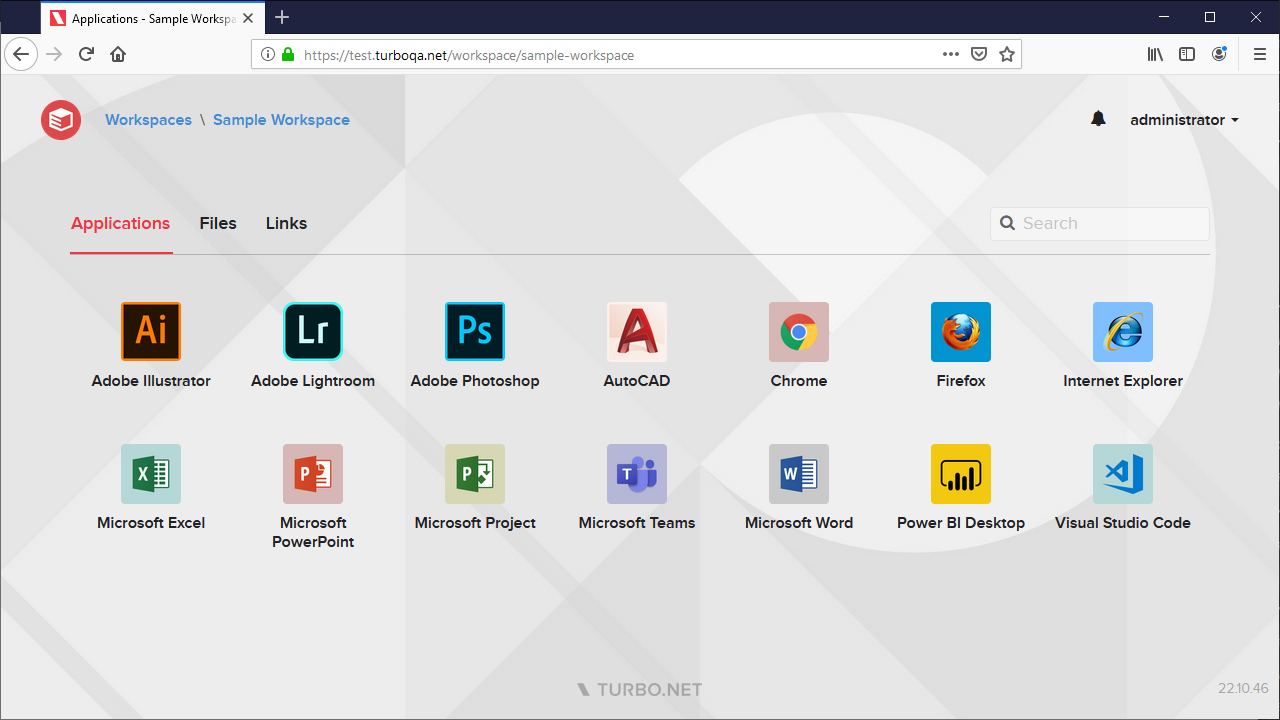Screen dimensions: 1280x720
Task: Close the Sample Workspace browser tab
Action: pos(248,18)
